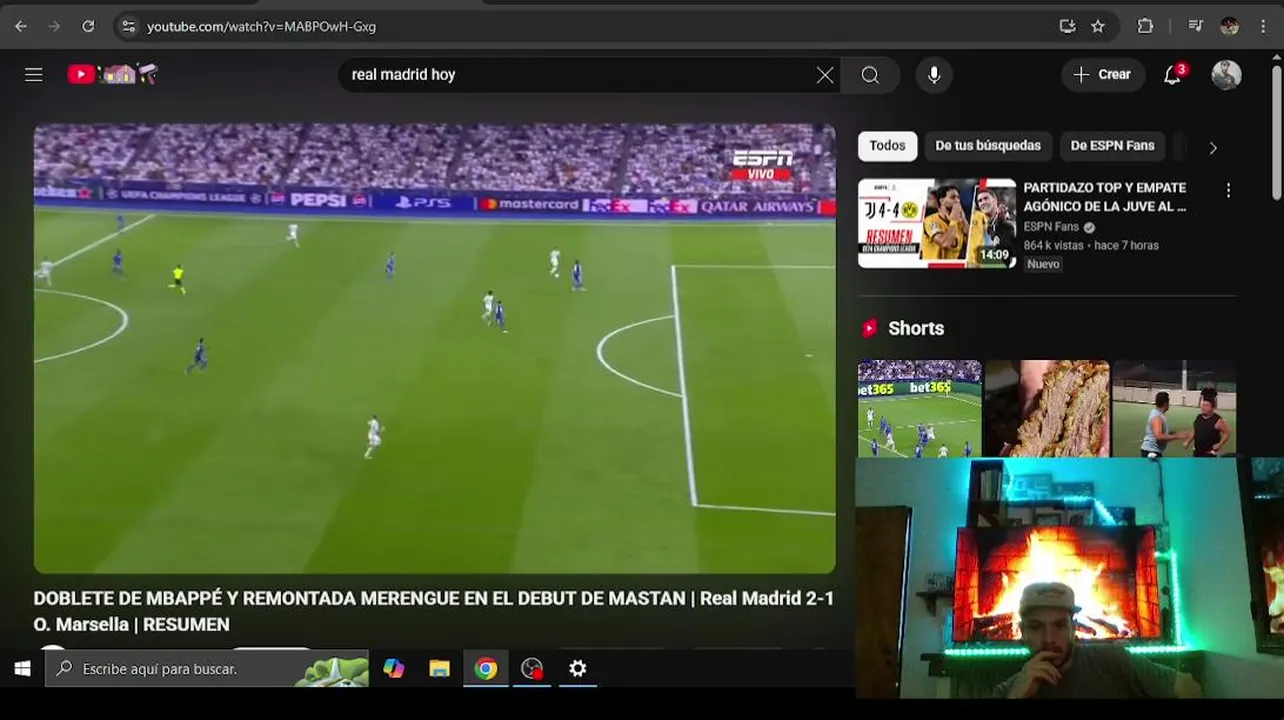Open Chrome three-dot menu
The height and width of the screenshot is (720, 1284).
1263,27
